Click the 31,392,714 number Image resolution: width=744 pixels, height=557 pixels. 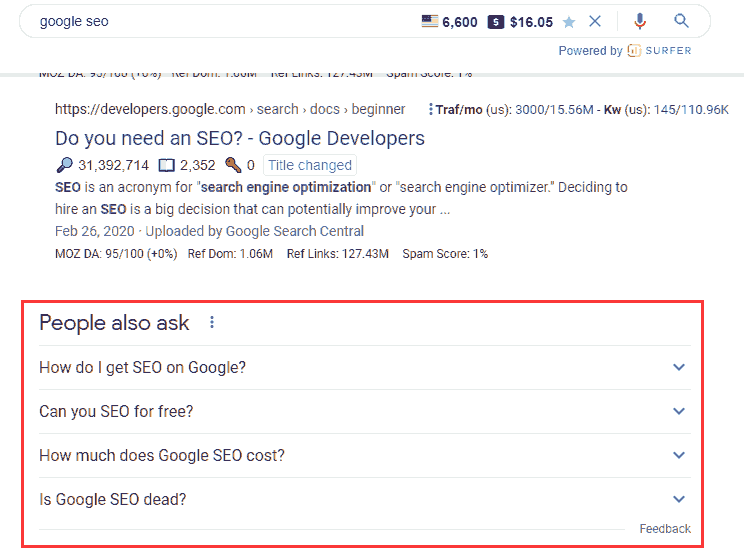pyautogui.click(x=113, y=165)
